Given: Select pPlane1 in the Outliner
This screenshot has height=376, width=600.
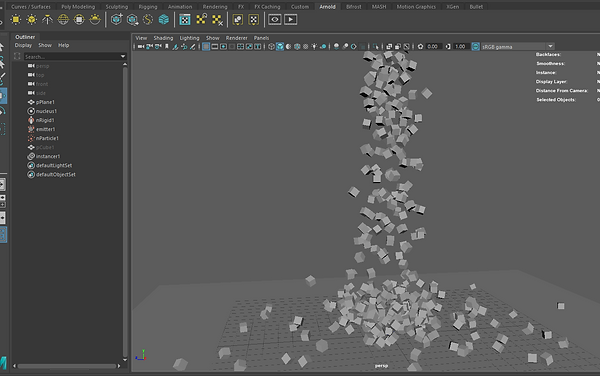Looking at the screenshot, I should 45,102.
